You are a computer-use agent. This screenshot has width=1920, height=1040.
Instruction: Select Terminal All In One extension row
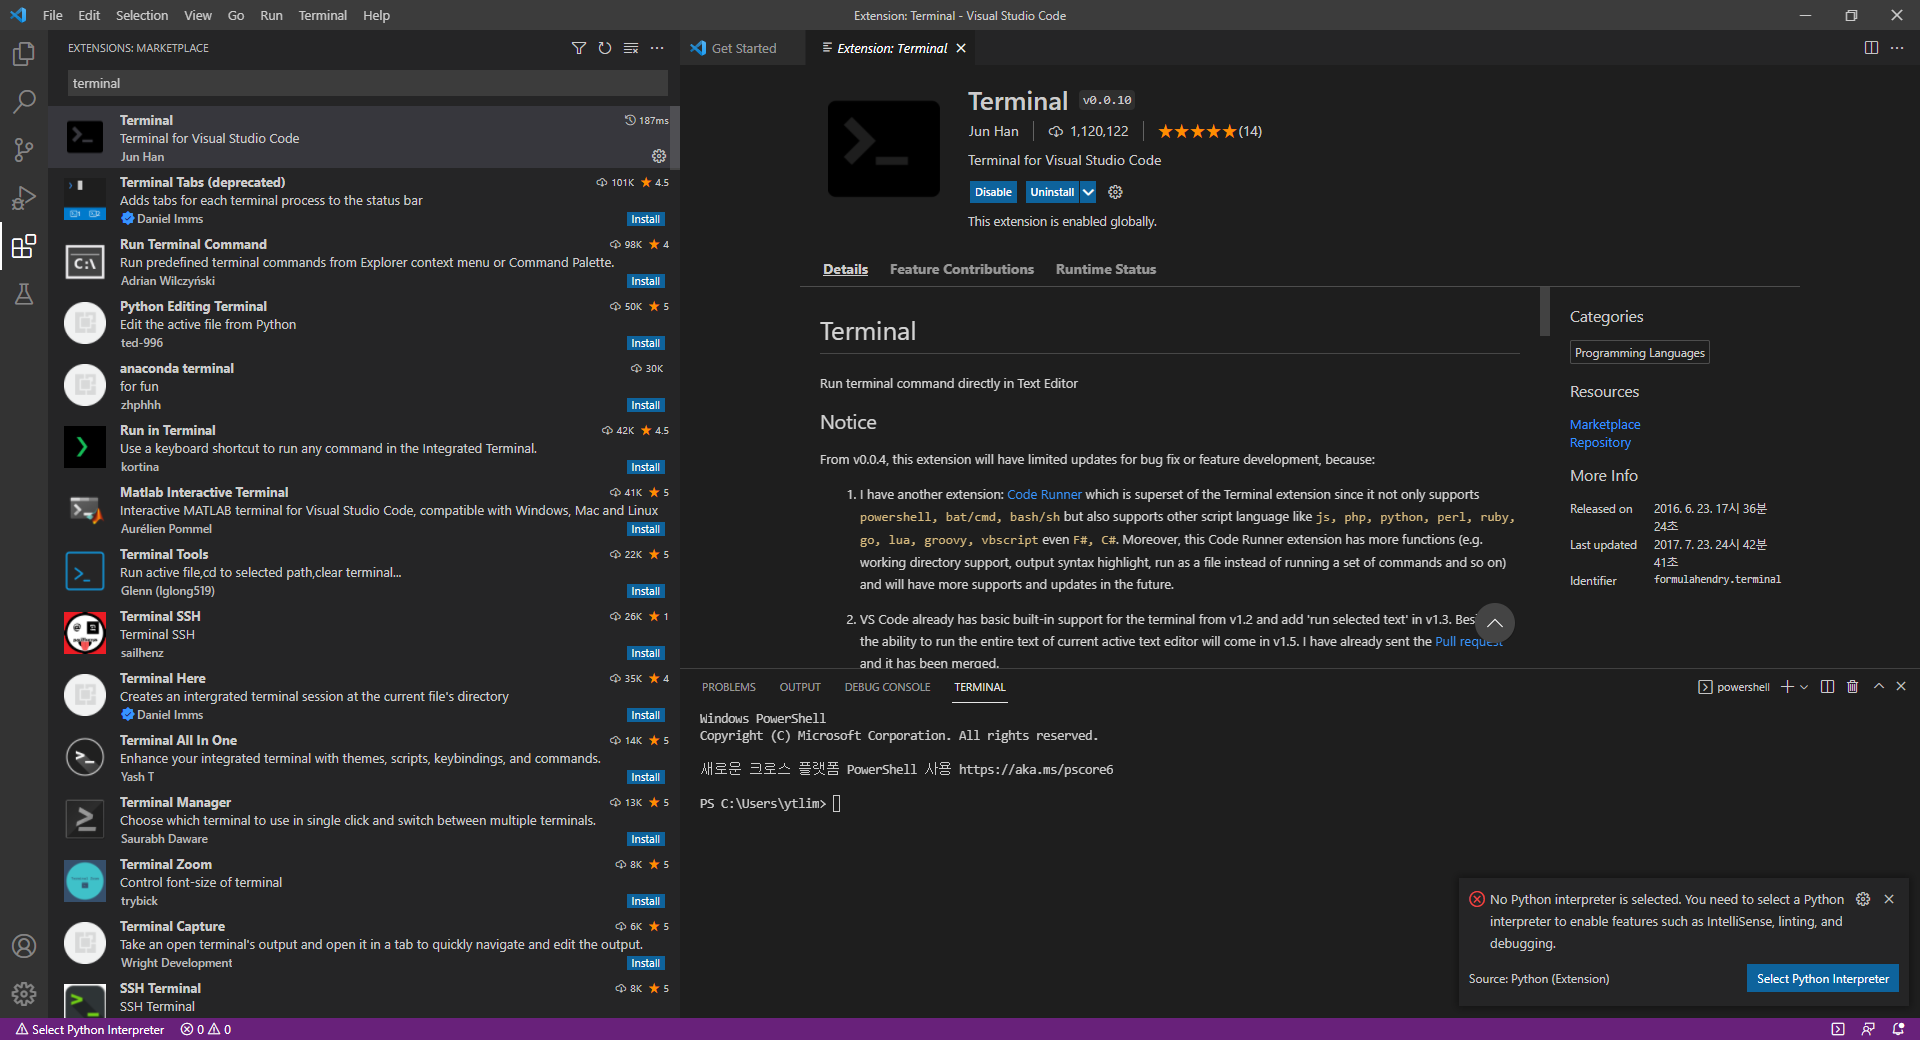point(364,757)
